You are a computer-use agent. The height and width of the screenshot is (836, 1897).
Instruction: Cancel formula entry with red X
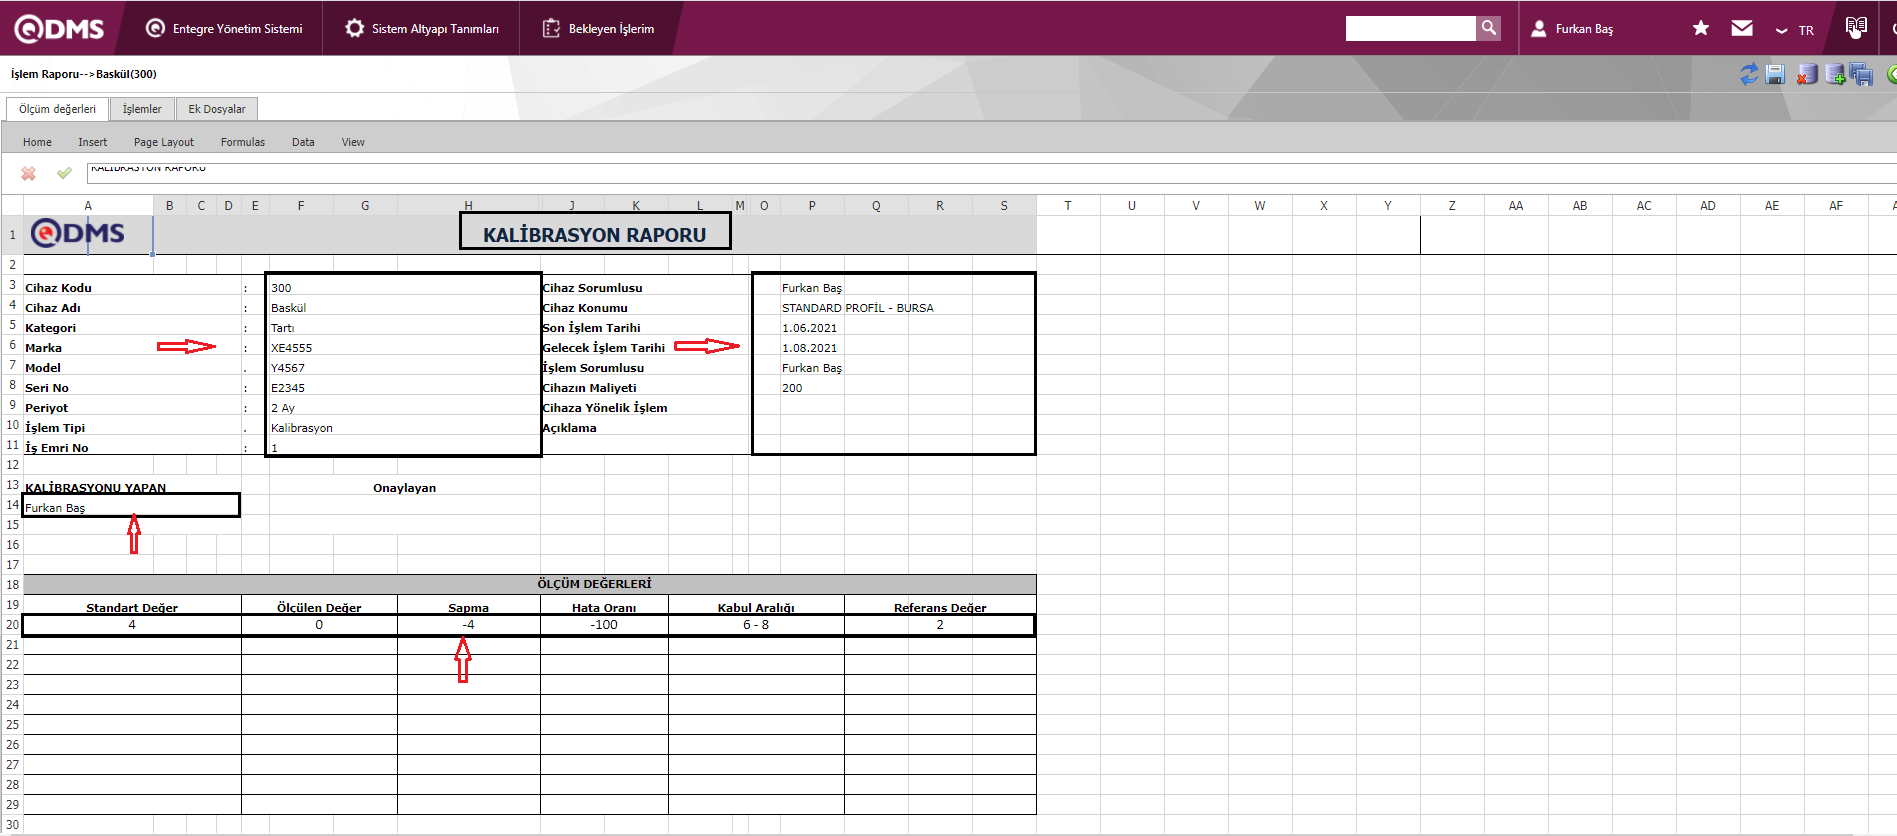29,173
